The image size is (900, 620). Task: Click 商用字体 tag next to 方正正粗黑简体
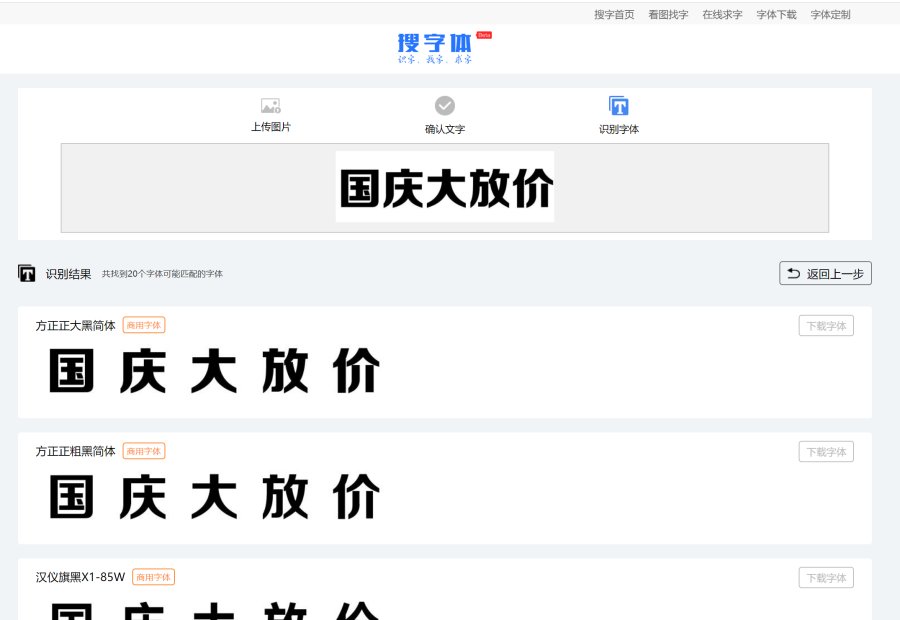(x=144, y=451)
